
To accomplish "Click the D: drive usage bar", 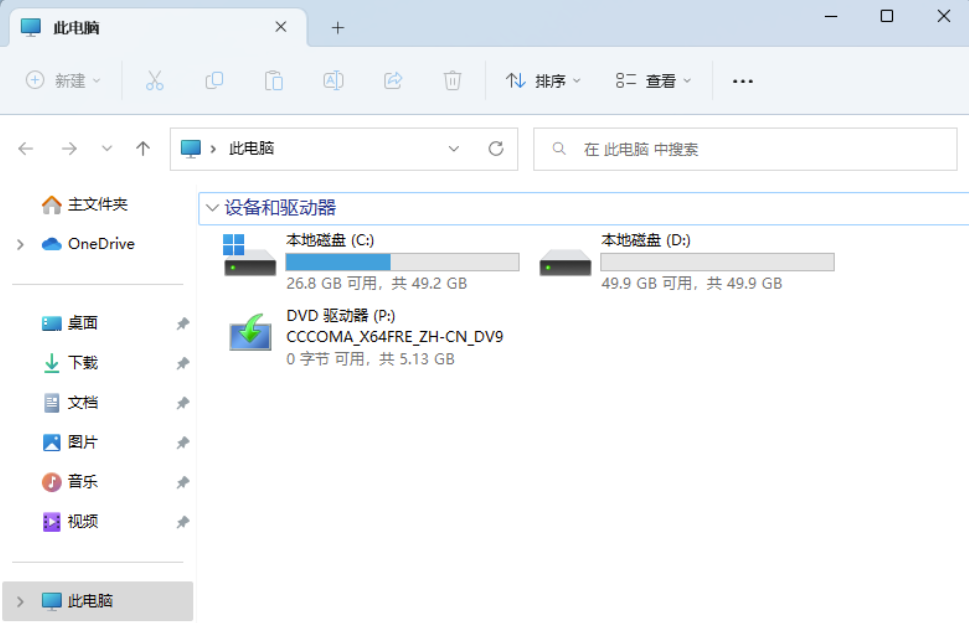I will point(717,262).
